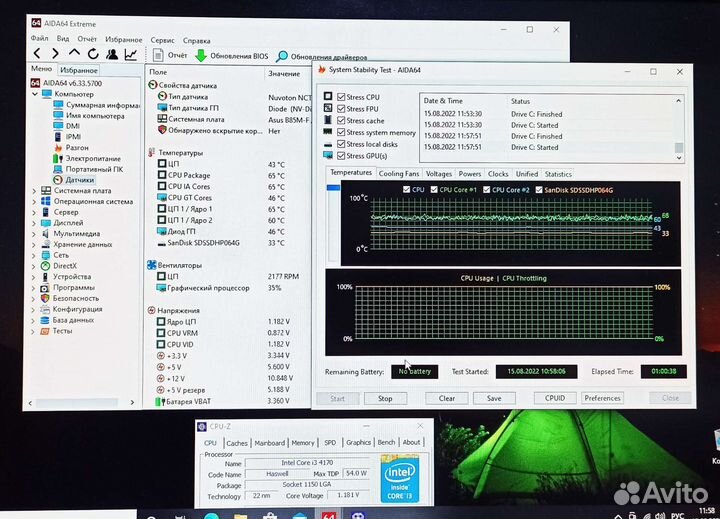Click the AIDA64 Back arrow toolbar icon
Image resolution: width=720 pixels, height=519 pixels.
pyautogui.click(x=37, y=54)
